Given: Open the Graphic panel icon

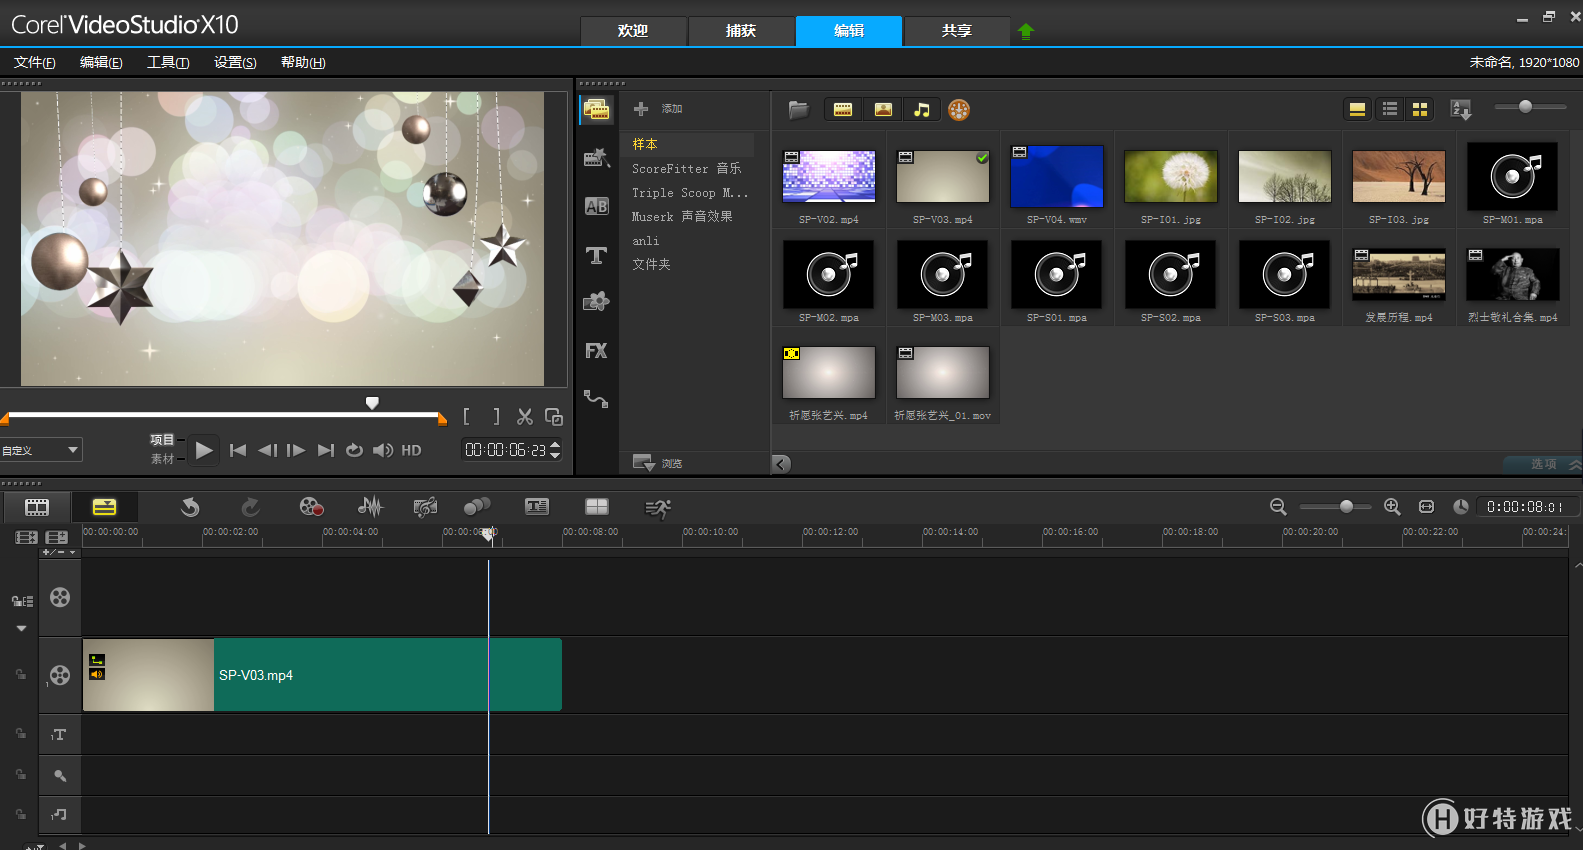Looking at the screenshot, I should [597, 302].
